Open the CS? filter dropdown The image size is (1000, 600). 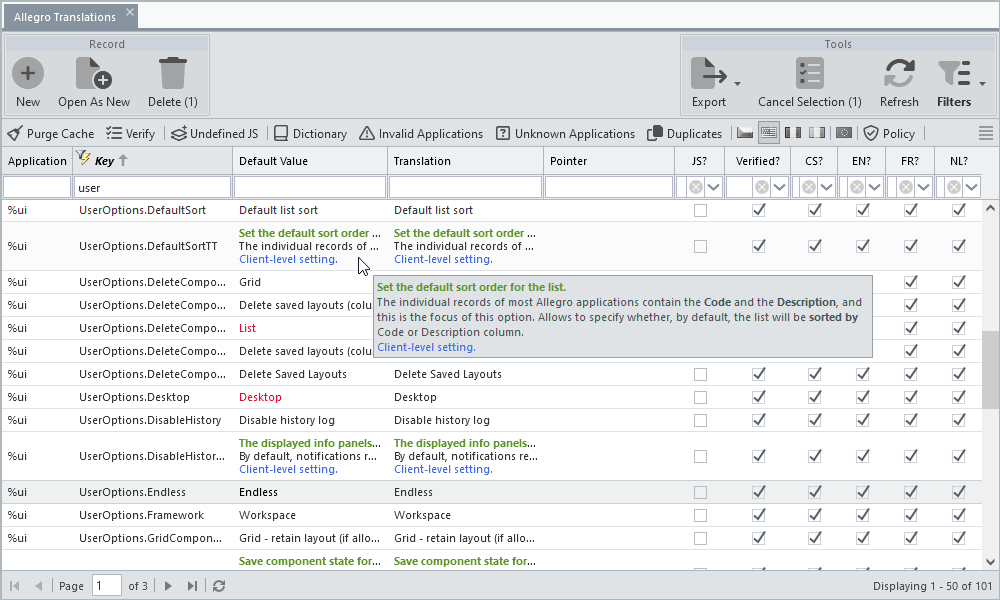827,187
